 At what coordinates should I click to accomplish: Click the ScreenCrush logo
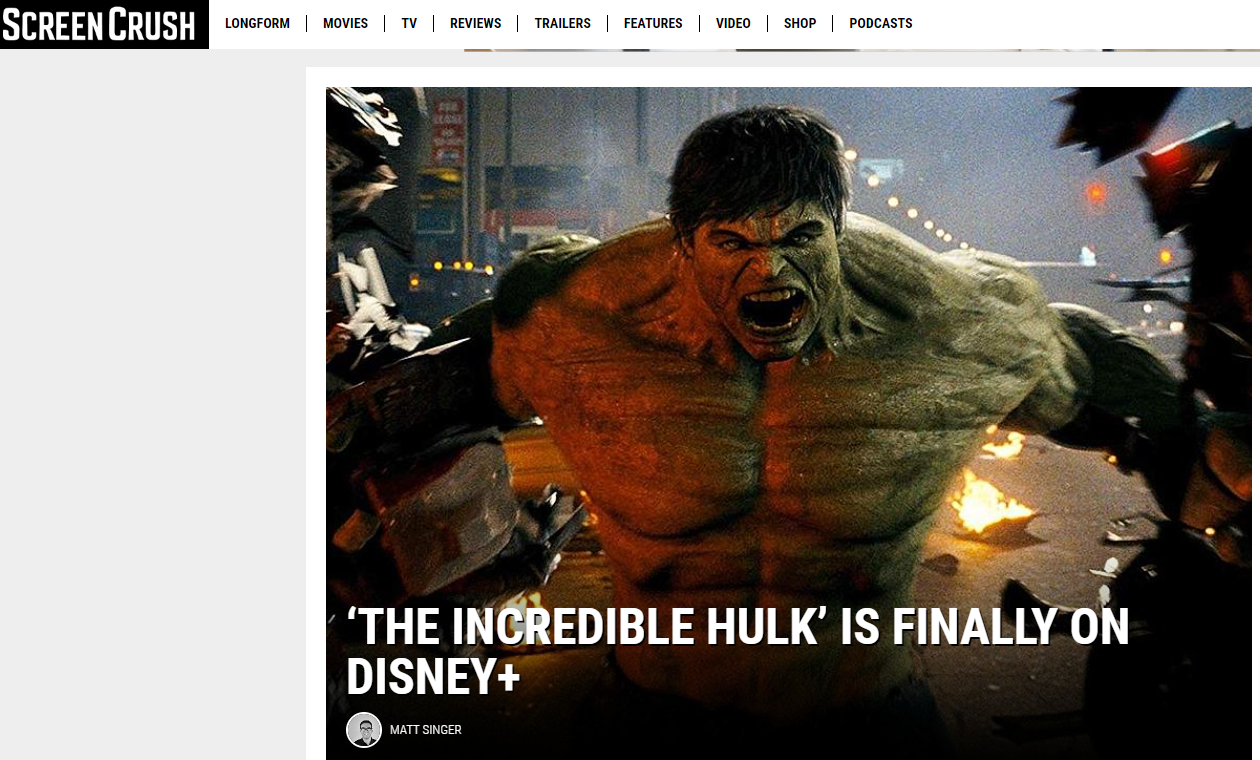(104, 24)
